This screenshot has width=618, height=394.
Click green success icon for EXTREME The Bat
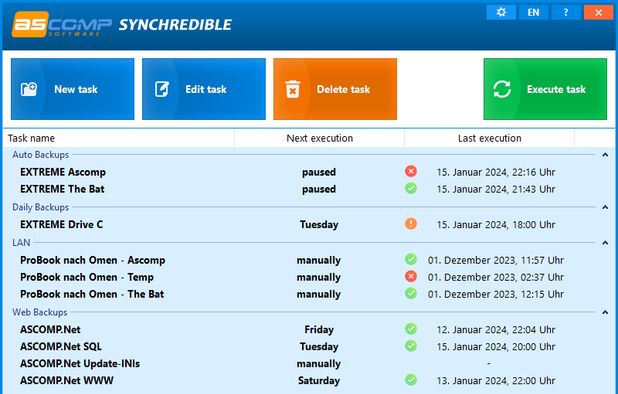tap(411, 188)
